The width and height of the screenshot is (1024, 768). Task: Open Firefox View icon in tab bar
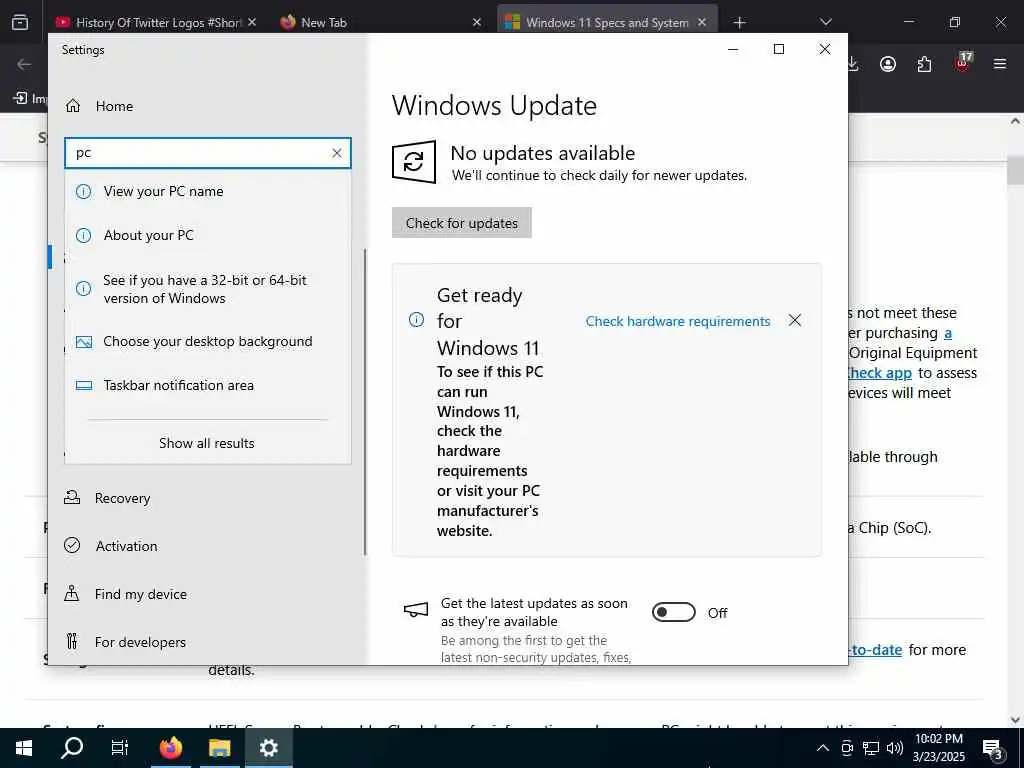tap(20, 22)
